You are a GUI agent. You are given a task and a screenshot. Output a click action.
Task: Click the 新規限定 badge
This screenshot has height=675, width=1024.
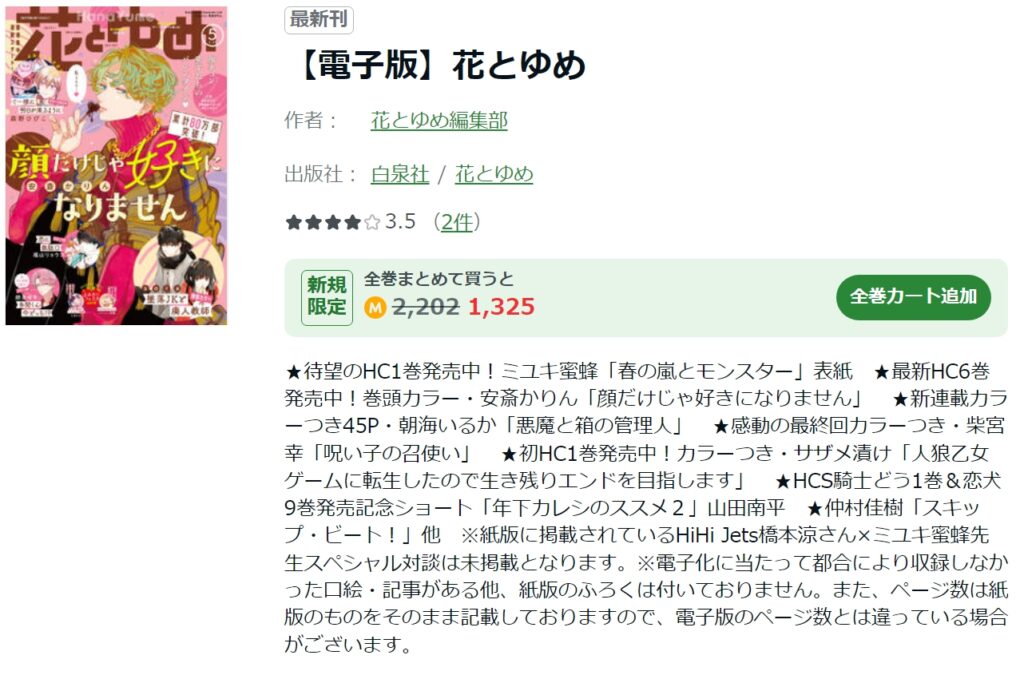(x=327, y=296)
